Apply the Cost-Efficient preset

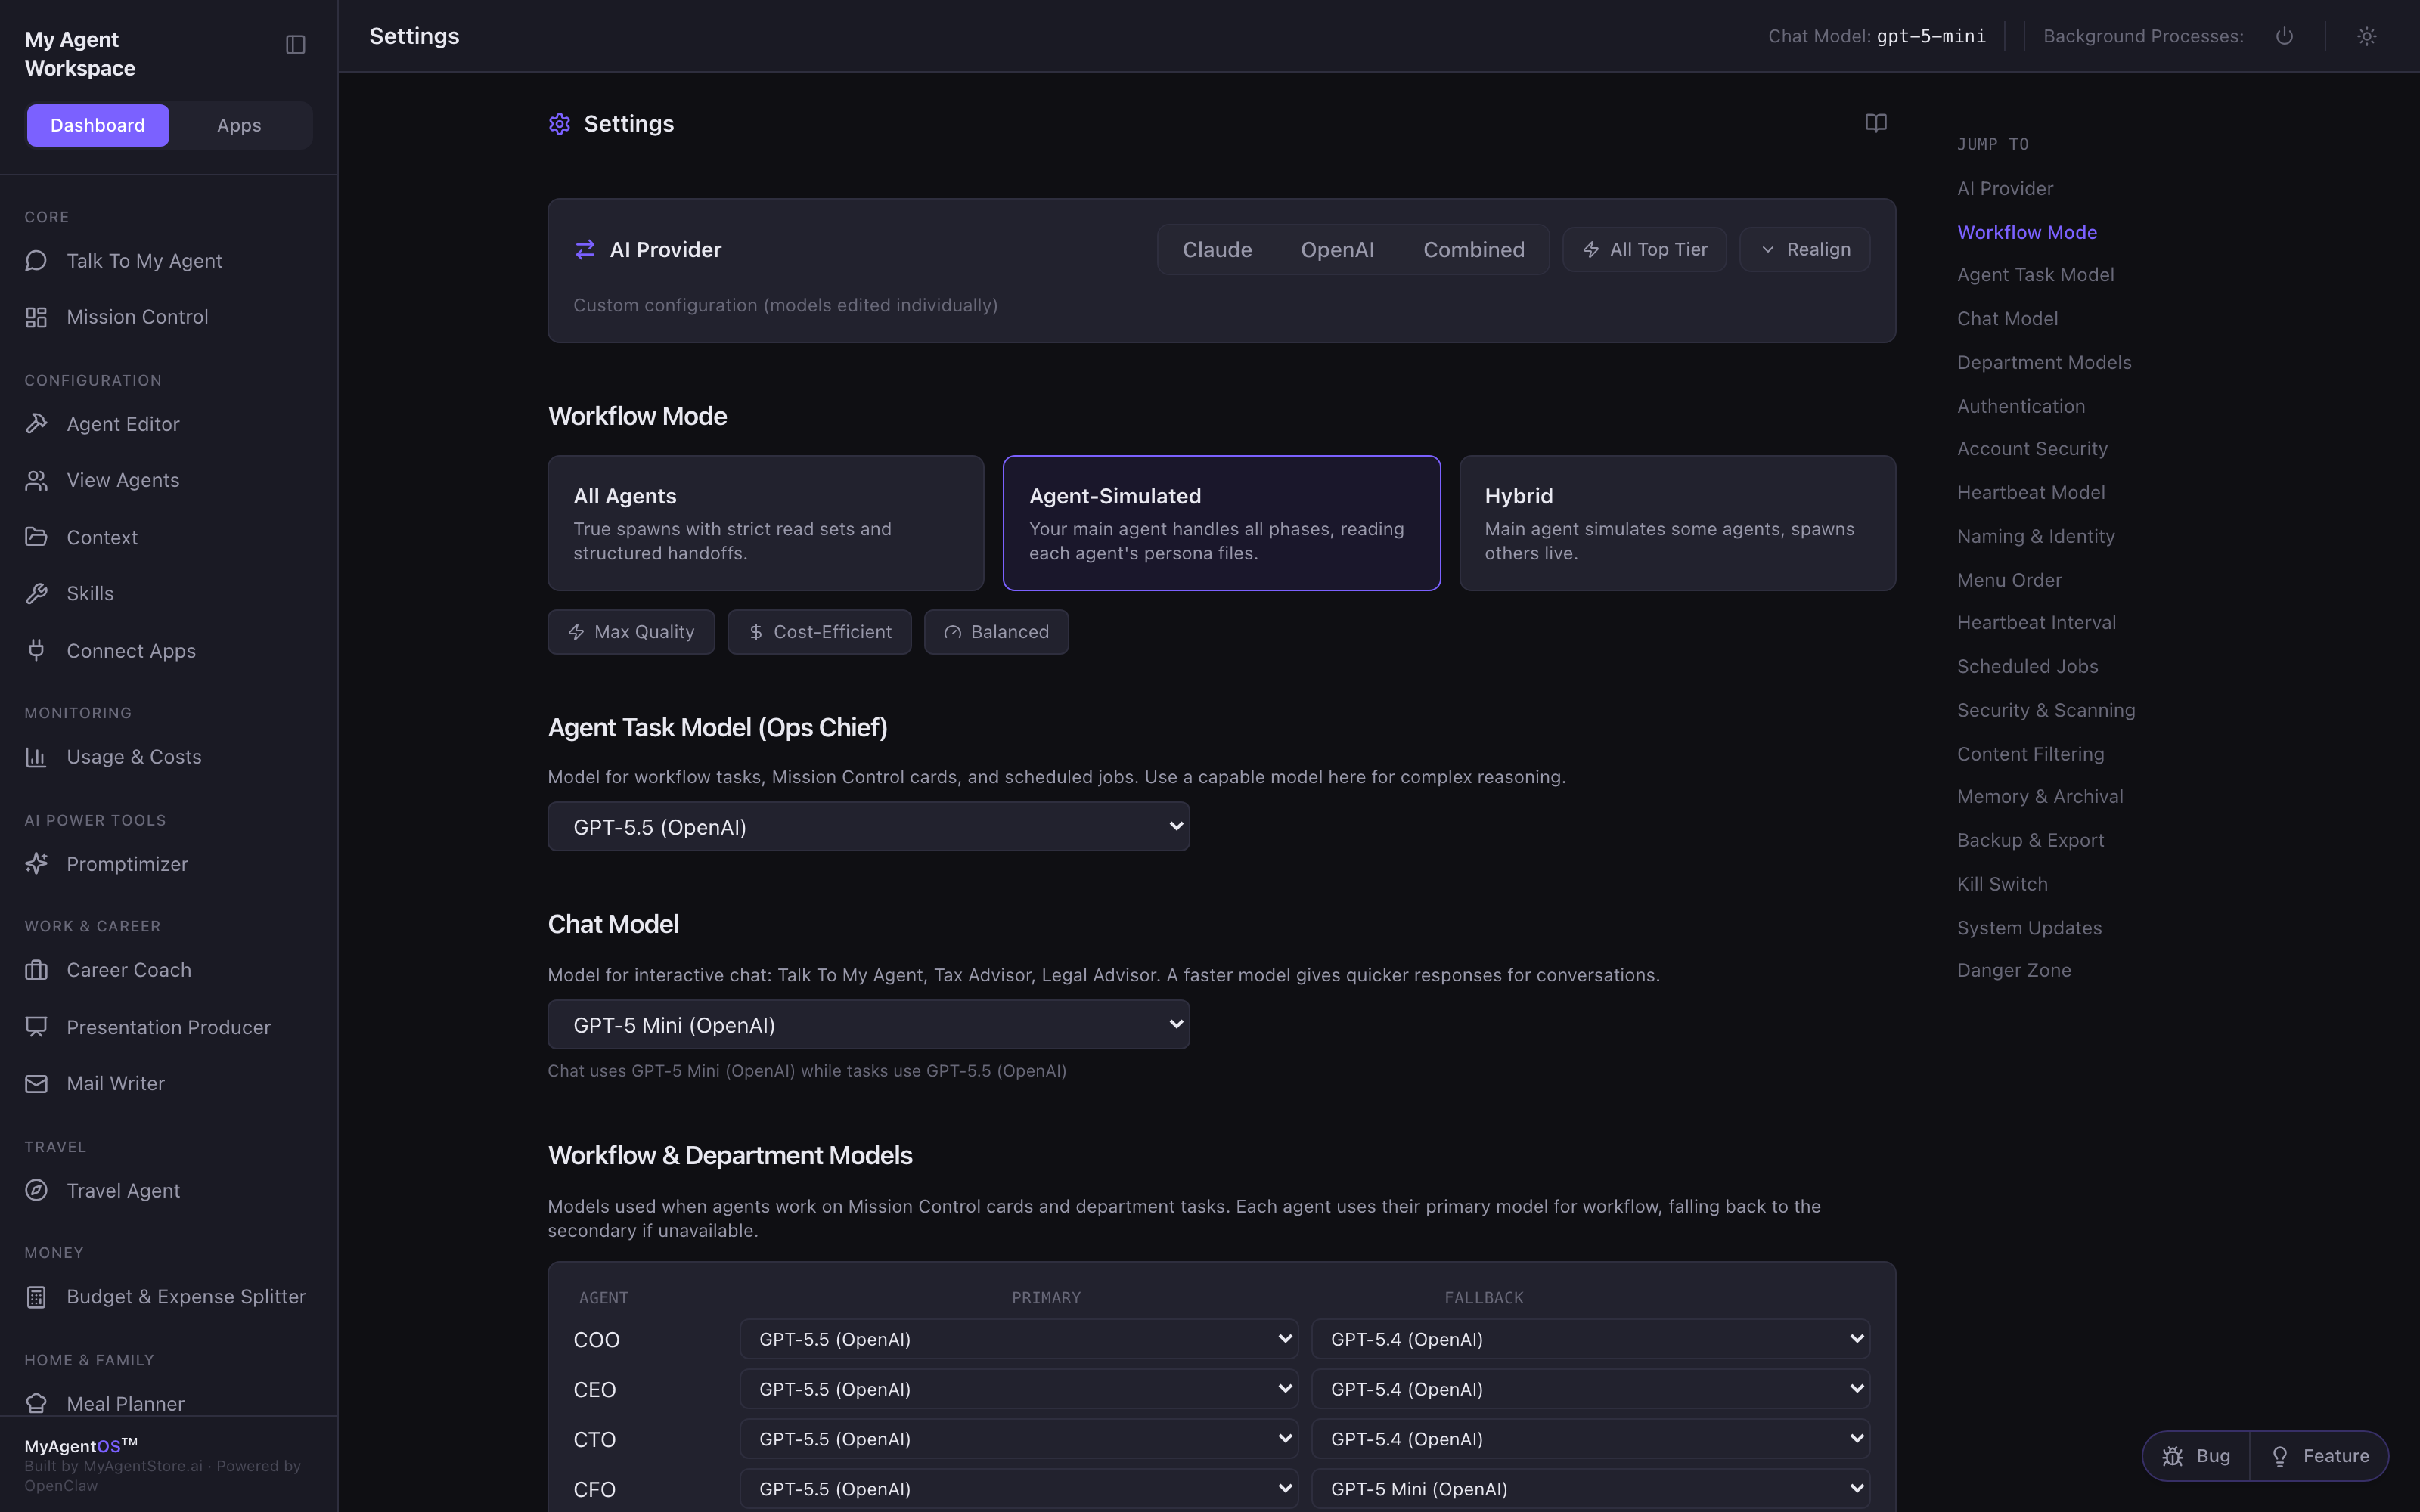[x=819, y=632]
